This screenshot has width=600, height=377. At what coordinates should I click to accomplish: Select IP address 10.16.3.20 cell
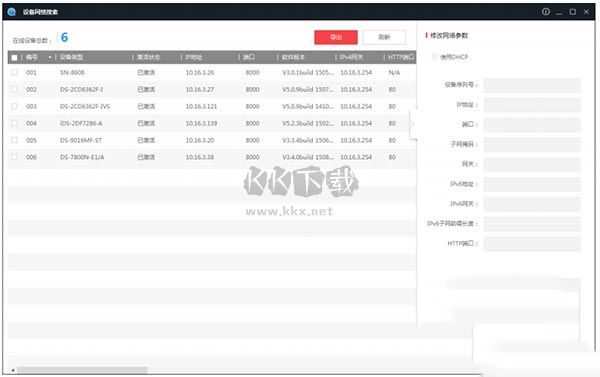tap(200, 140)
